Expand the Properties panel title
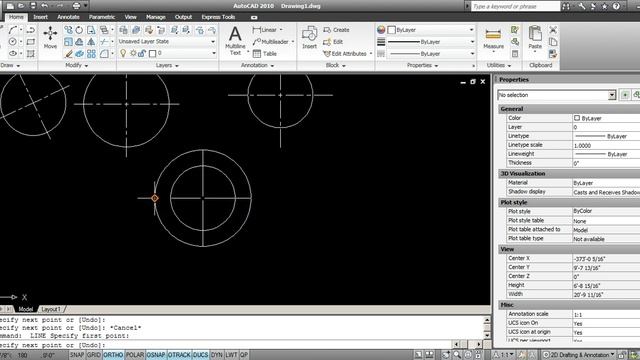Viewport: 640px width, 360px height. click(422, 65)
